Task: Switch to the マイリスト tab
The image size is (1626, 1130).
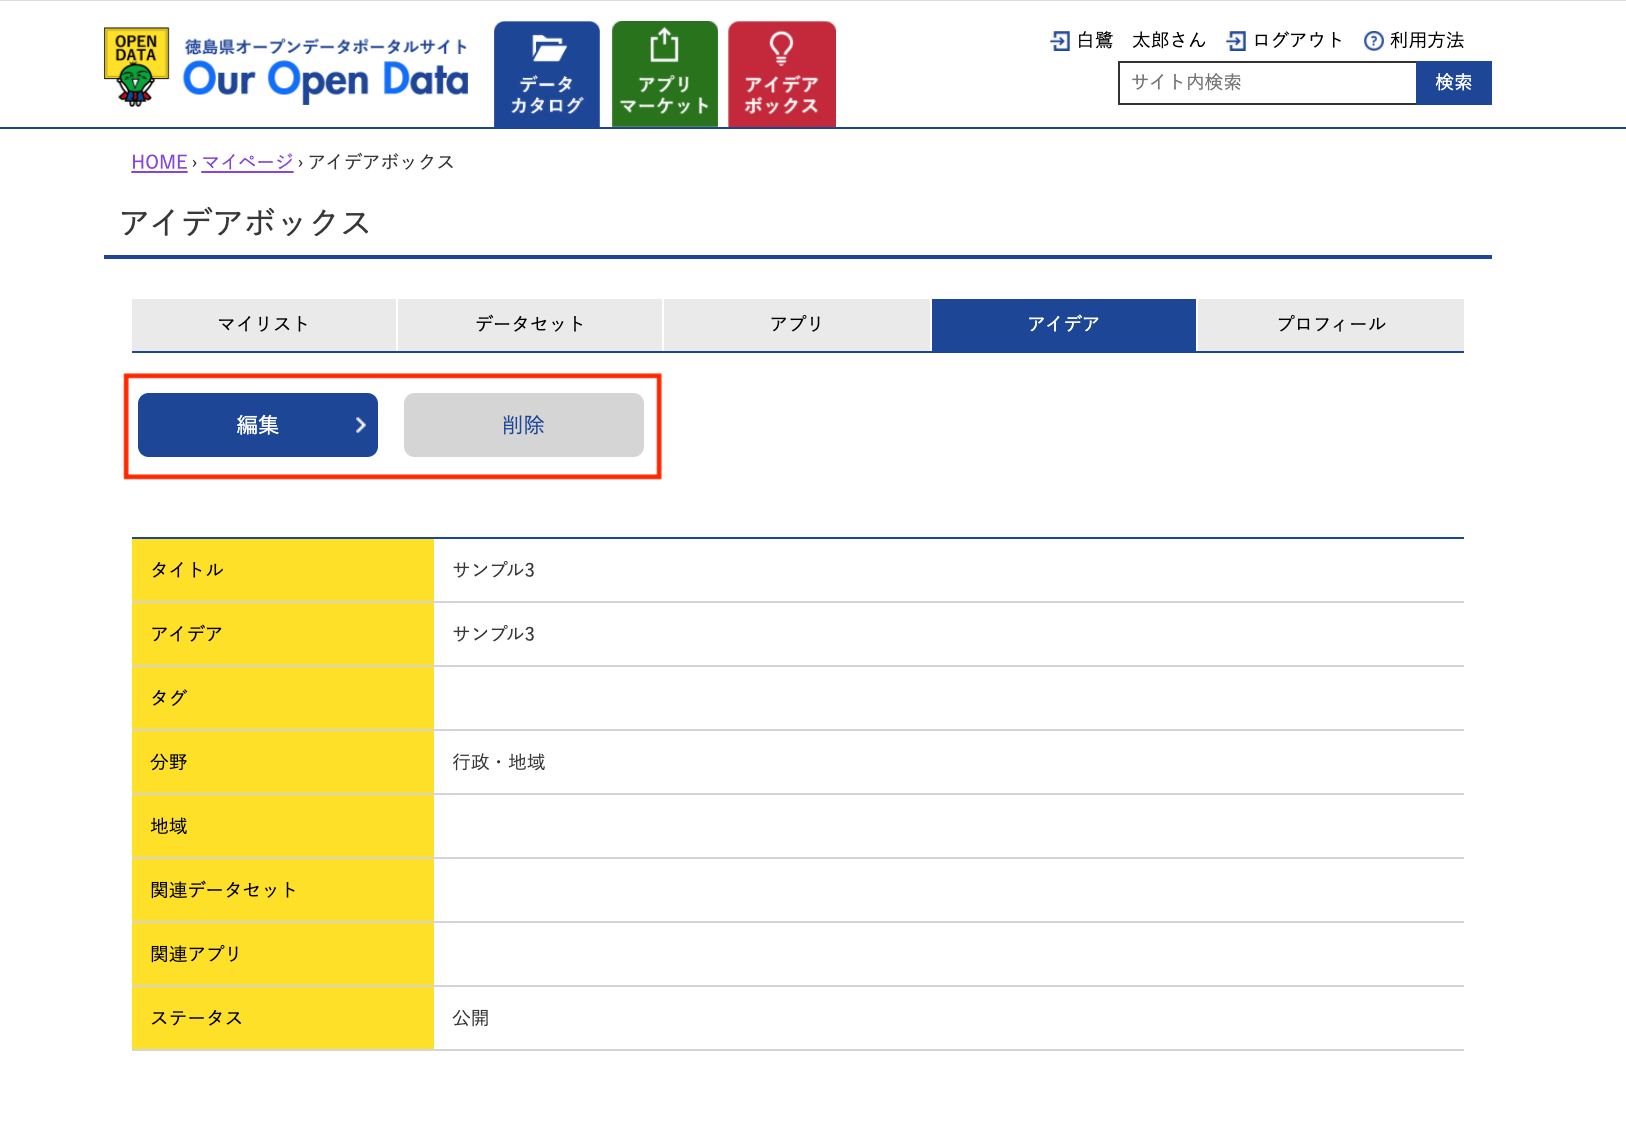Action: coord(264,324)
